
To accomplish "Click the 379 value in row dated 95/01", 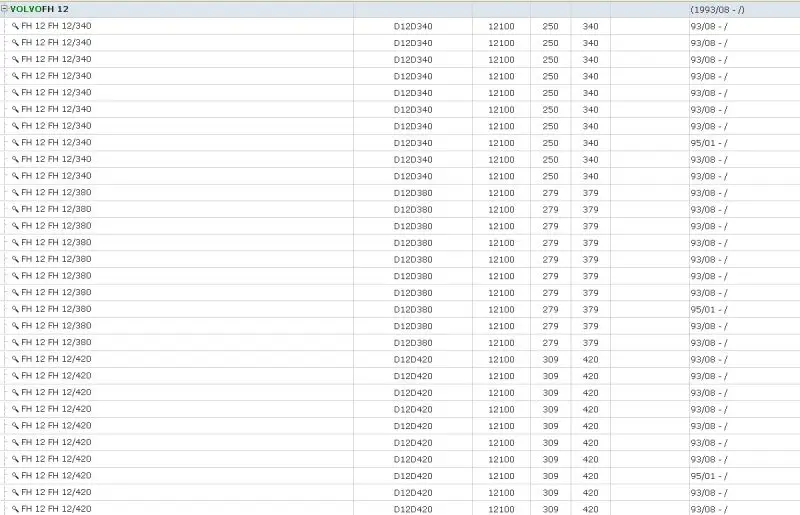I will pyautogui.click(x=590, y=310).
